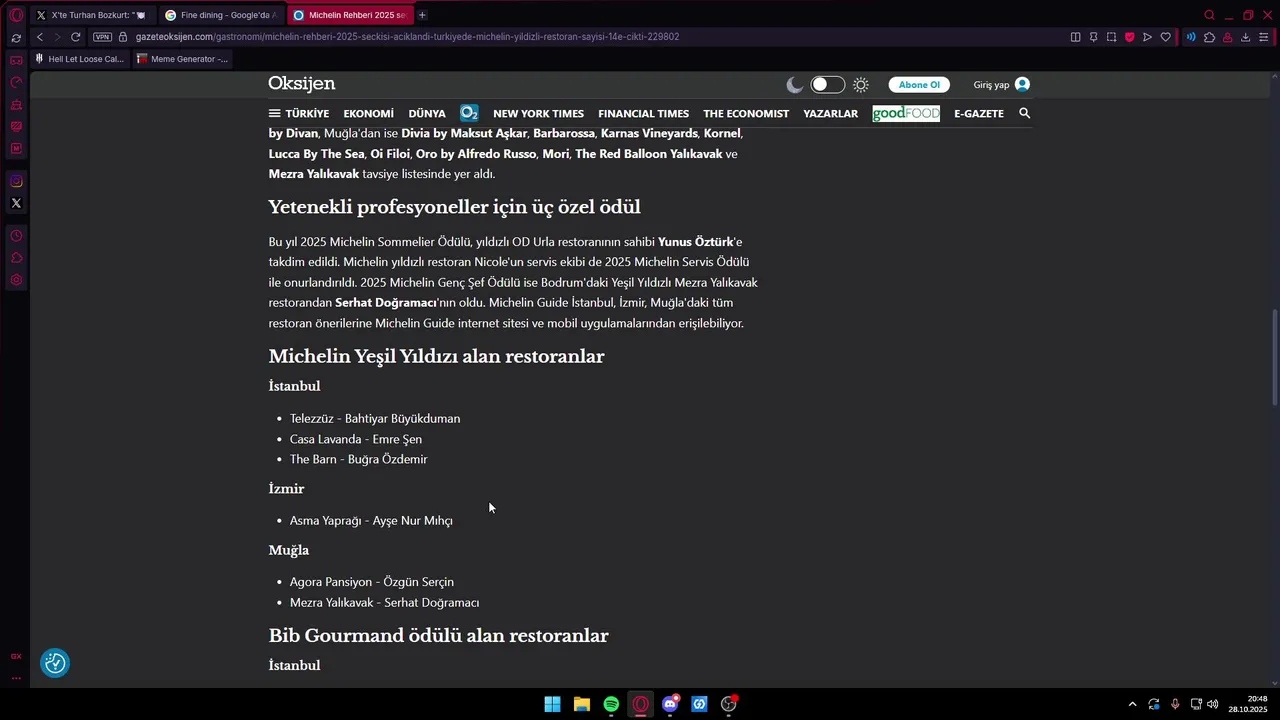Click the Abone Ol subscribe button

919,85
